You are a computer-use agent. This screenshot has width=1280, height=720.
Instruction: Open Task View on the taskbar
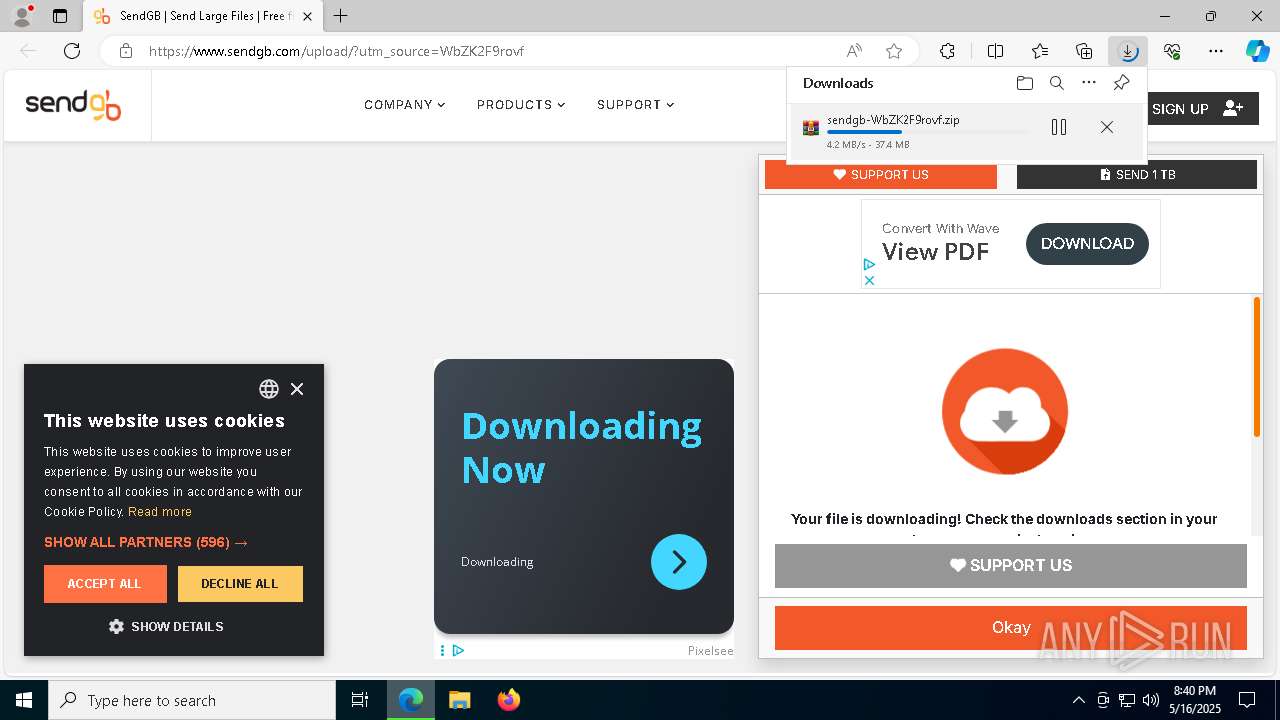pos(360,700)
